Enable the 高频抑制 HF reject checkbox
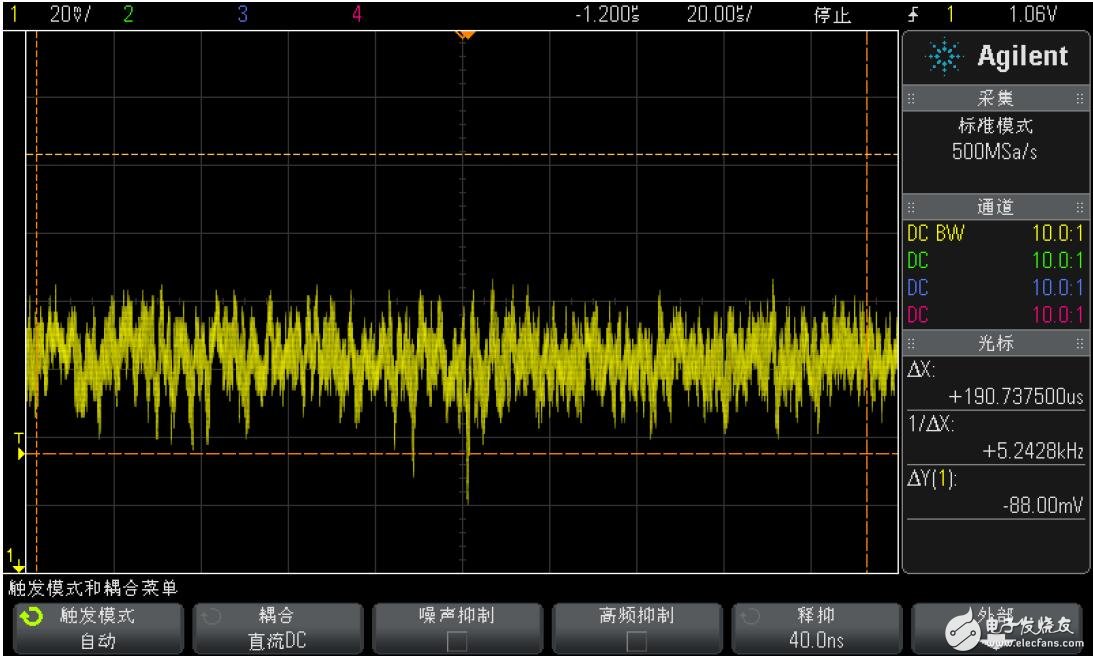Image resolution: width=1093 pixels, height=660 pixels. 636,640
